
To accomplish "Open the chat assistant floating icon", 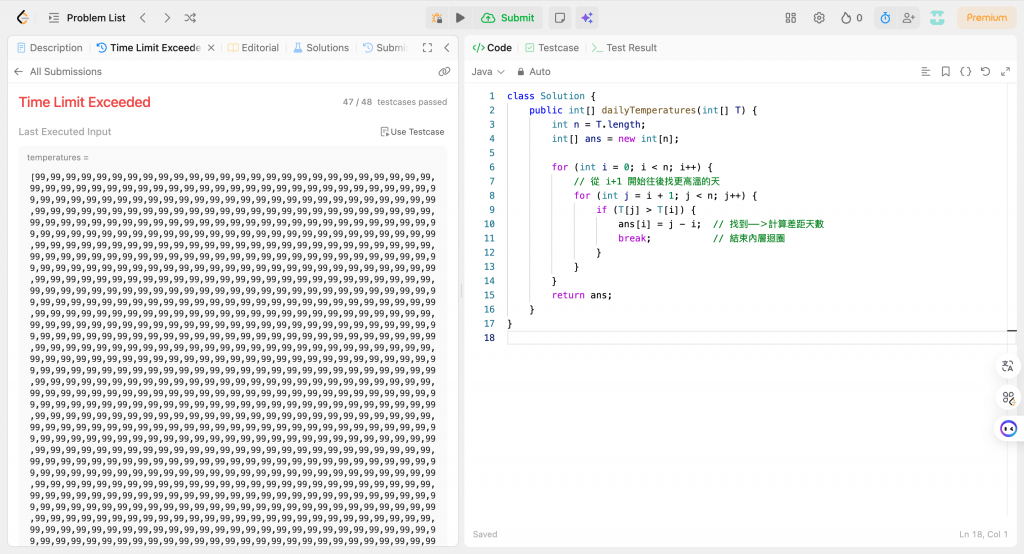I will point(1008,429).
